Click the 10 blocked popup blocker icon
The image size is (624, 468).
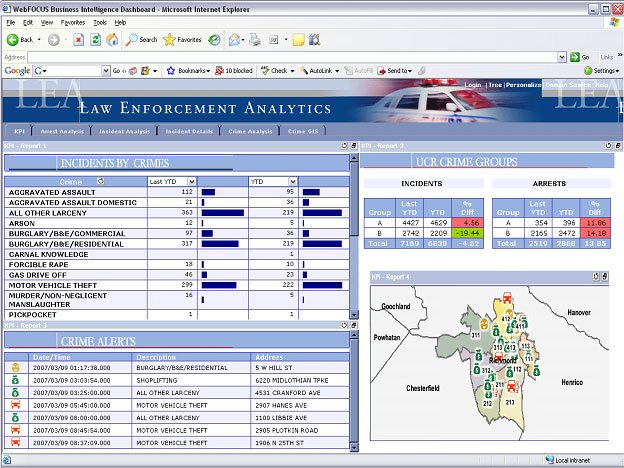(x=219, y=70)
